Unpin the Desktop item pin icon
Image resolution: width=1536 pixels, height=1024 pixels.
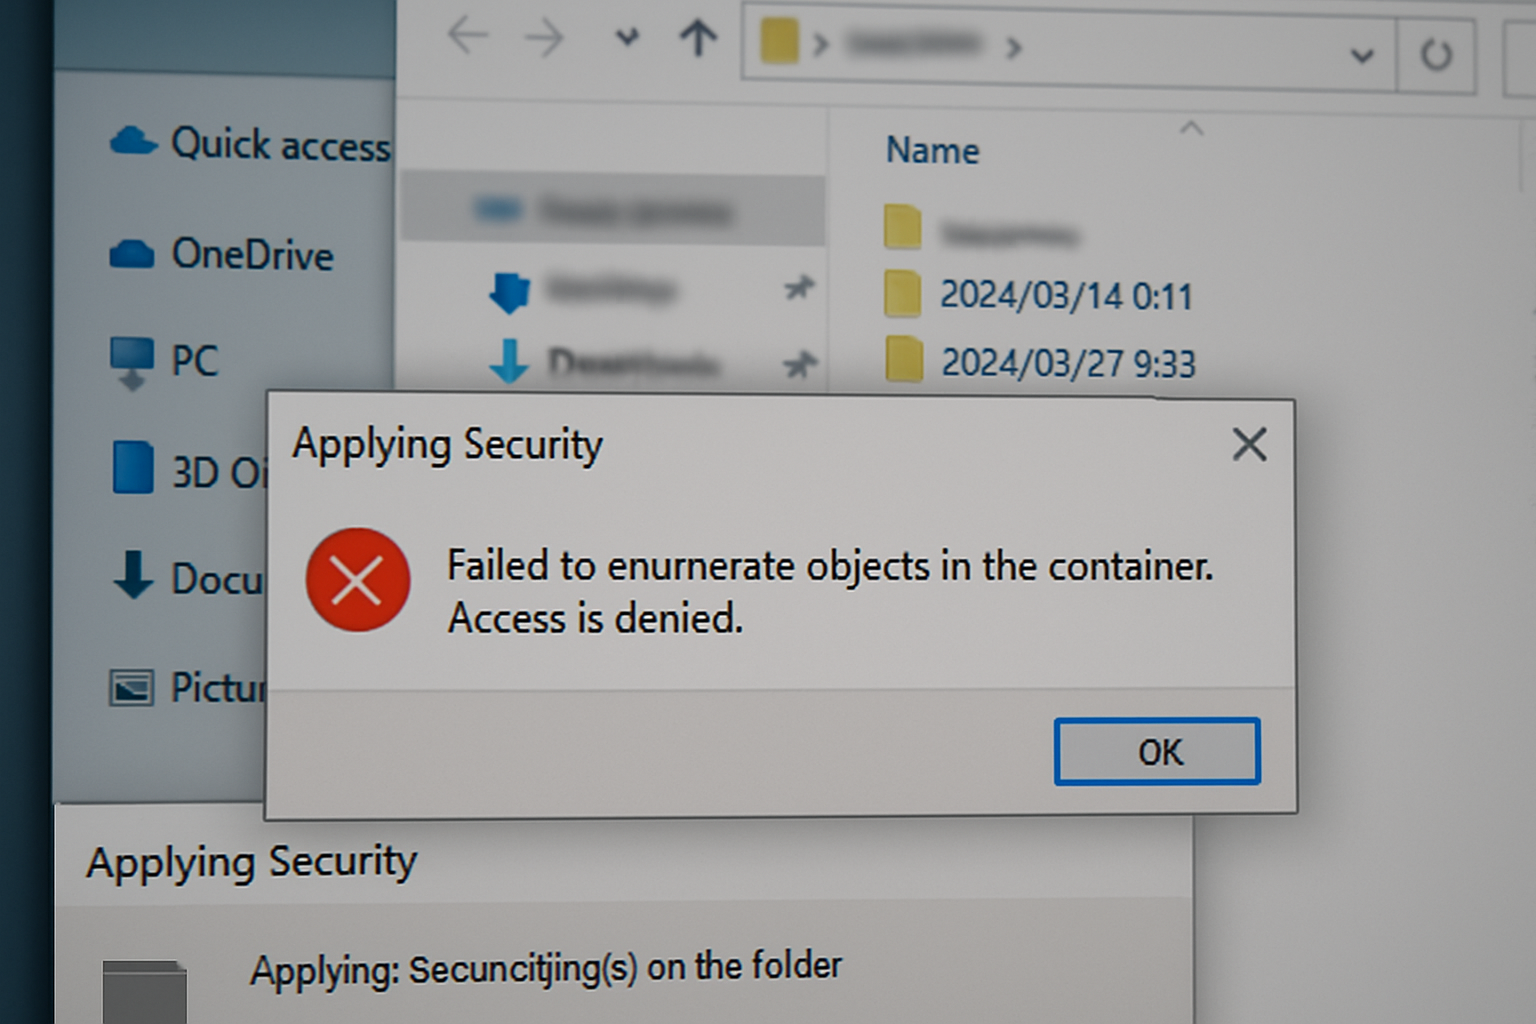pyautogui.click(x=799, y=289)
